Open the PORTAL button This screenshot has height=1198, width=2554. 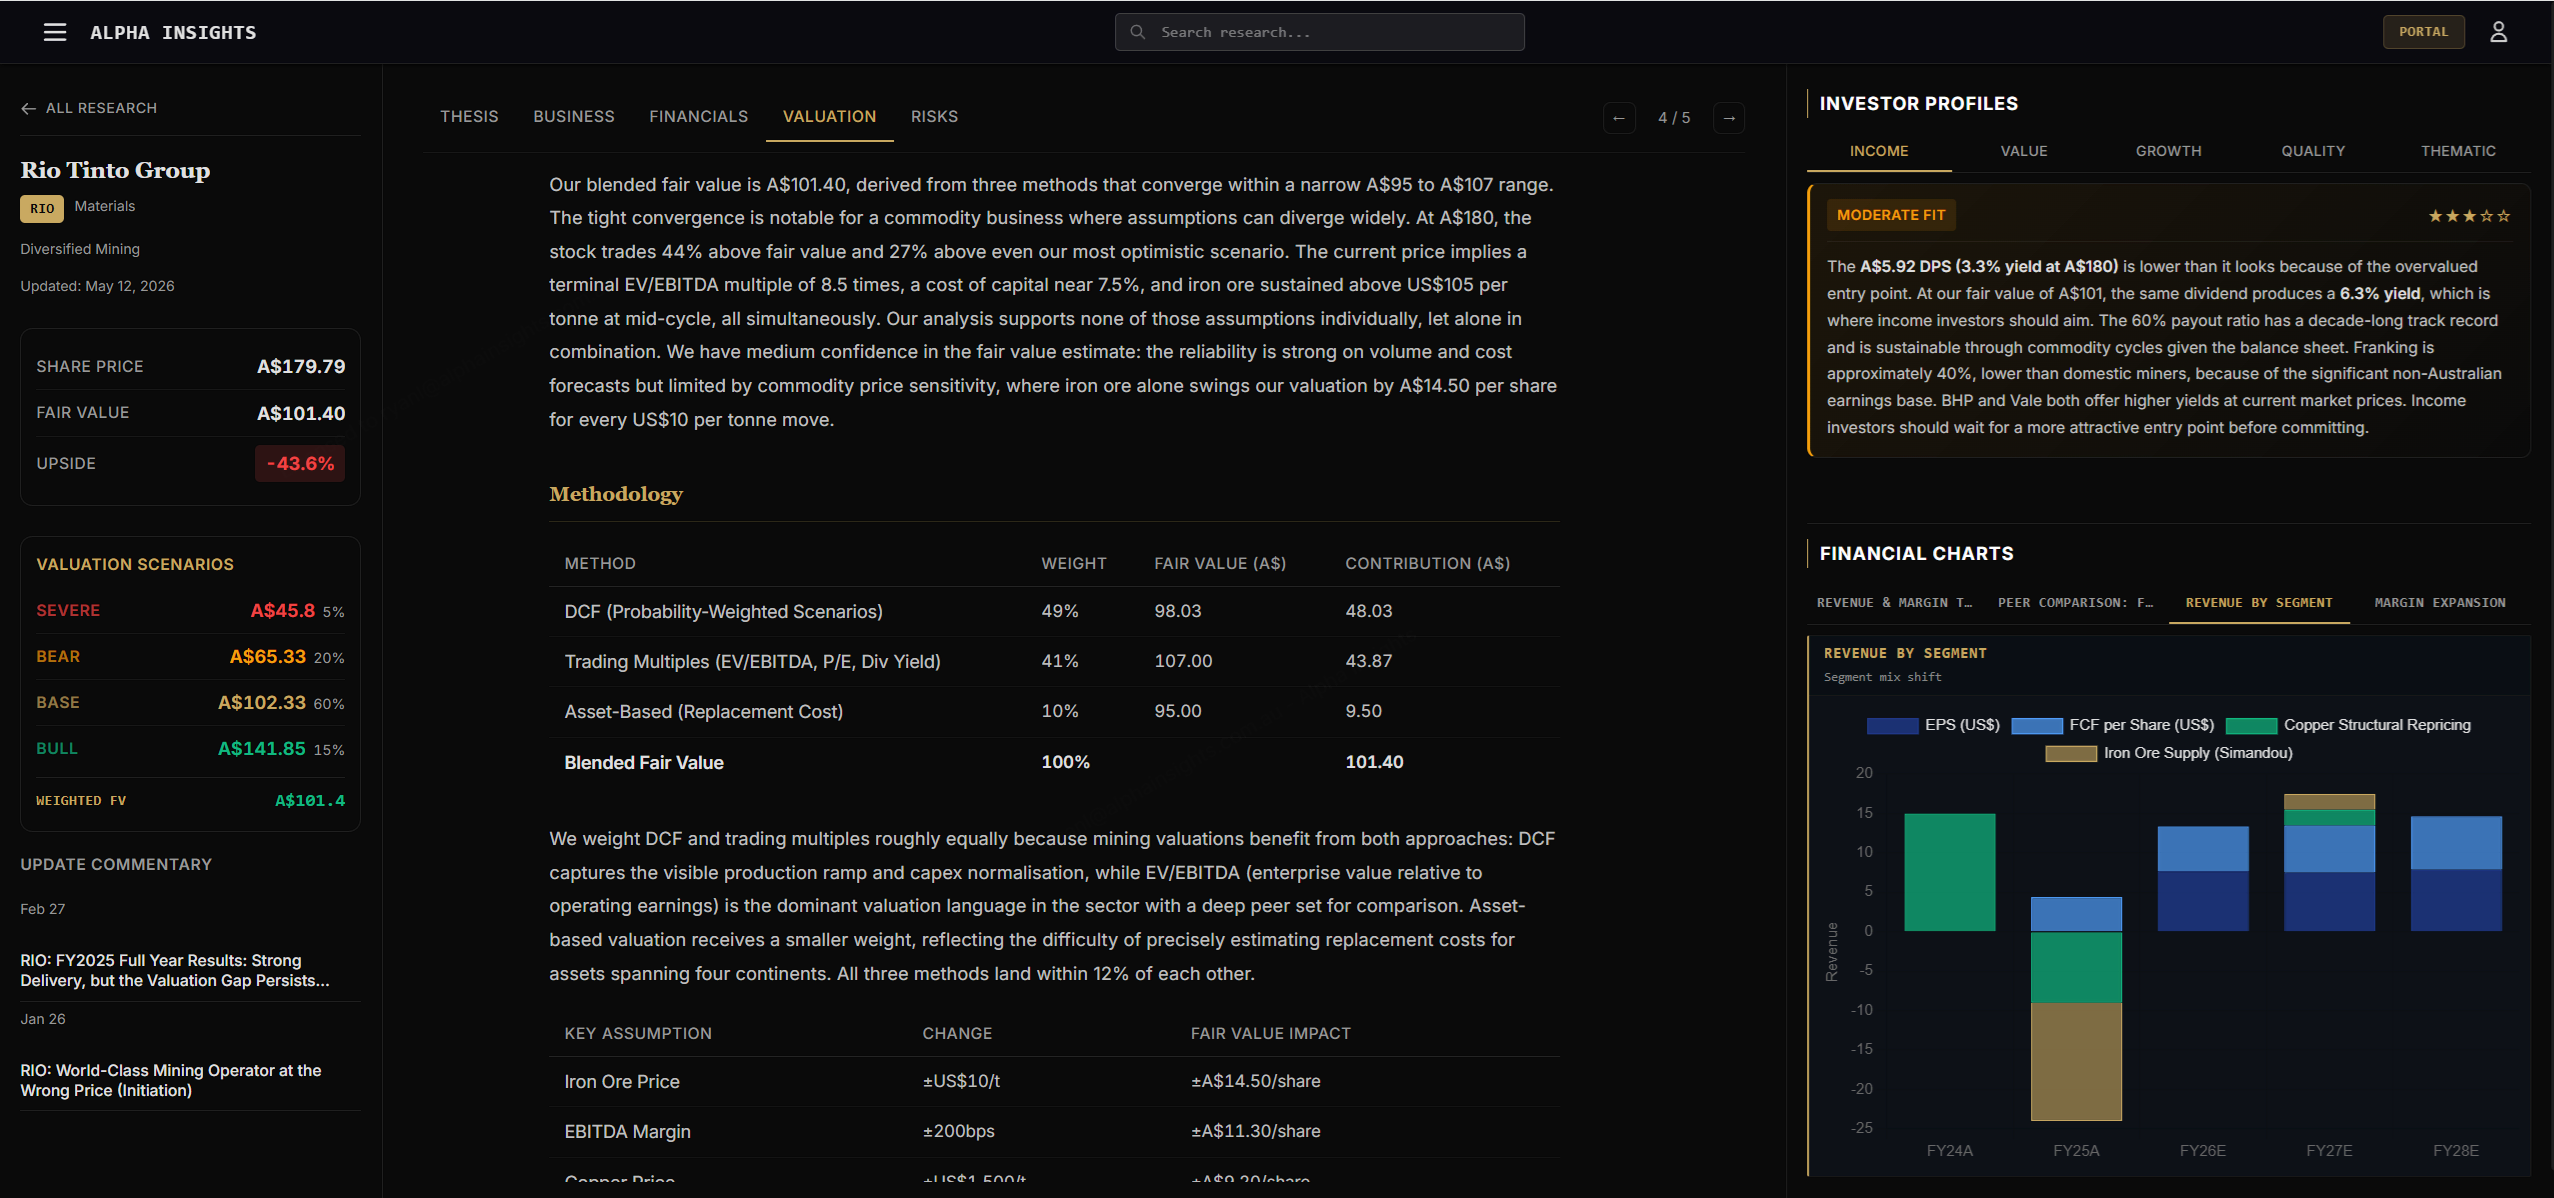pos(2423,32)
